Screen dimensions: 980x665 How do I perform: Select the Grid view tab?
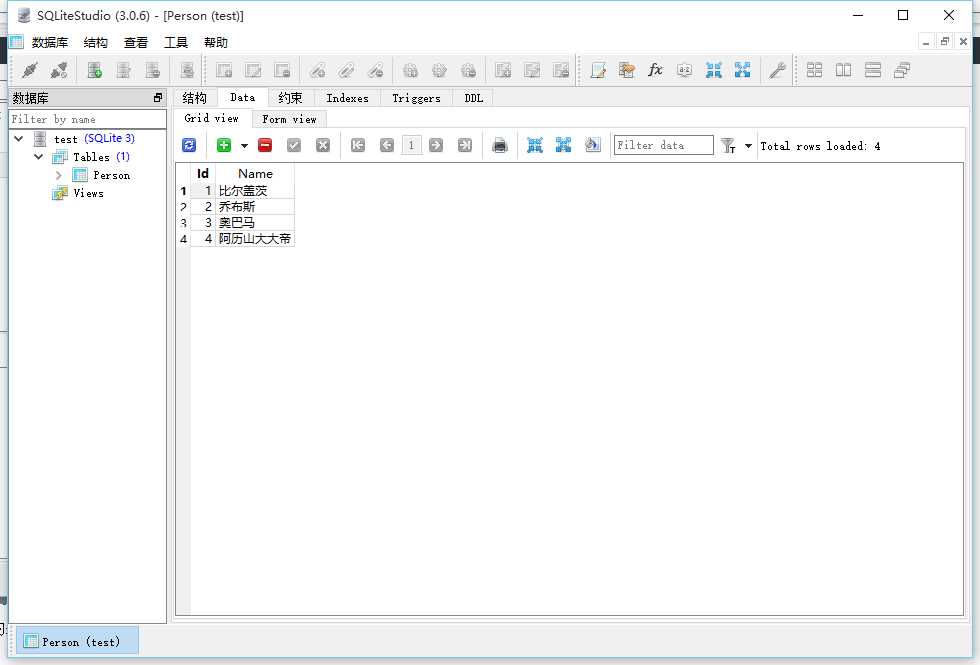click(211, 118)
